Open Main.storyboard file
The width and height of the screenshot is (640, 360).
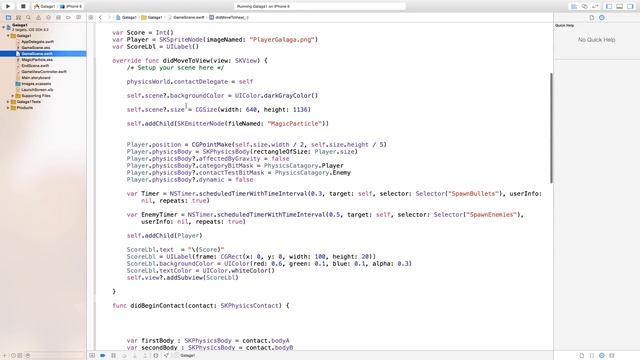point(36,78)
